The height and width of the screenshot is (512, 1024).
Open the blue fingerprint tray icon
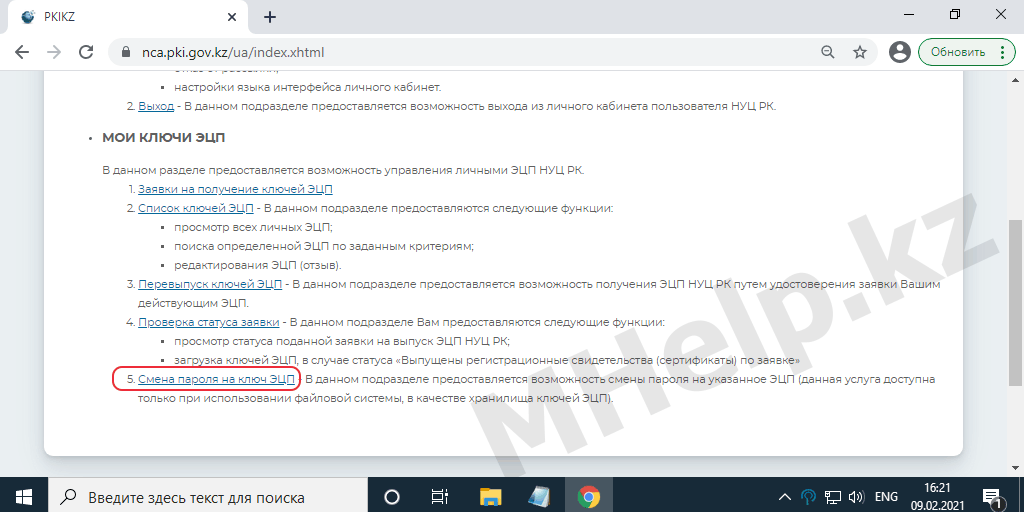click(x=808, y=497)
